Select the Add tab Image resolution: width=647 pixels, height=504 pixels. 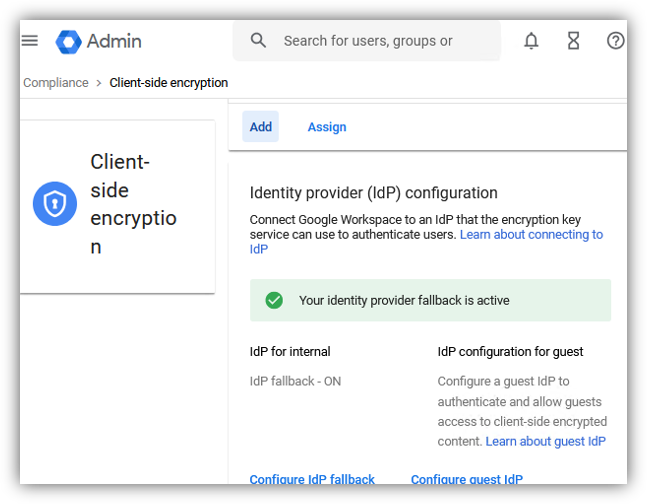pyautogui.click(x=260, y=126)
